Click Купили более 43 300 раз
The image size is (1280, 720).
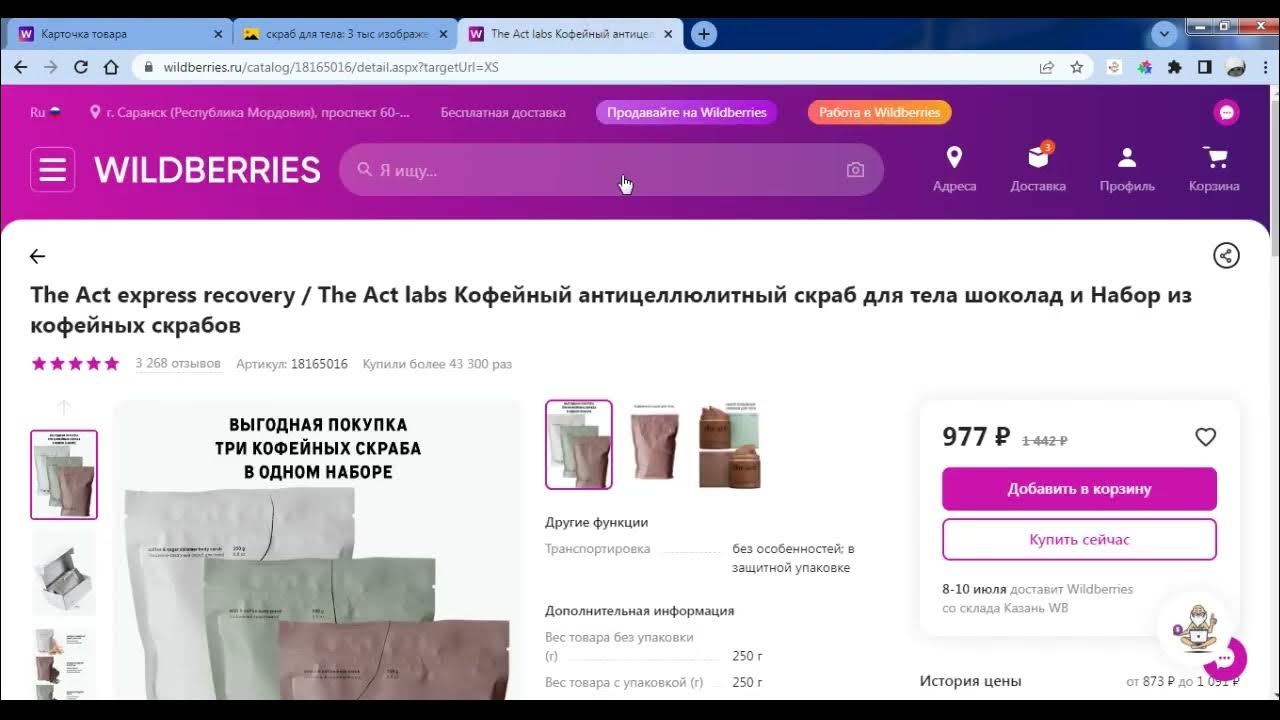[437, 364]
